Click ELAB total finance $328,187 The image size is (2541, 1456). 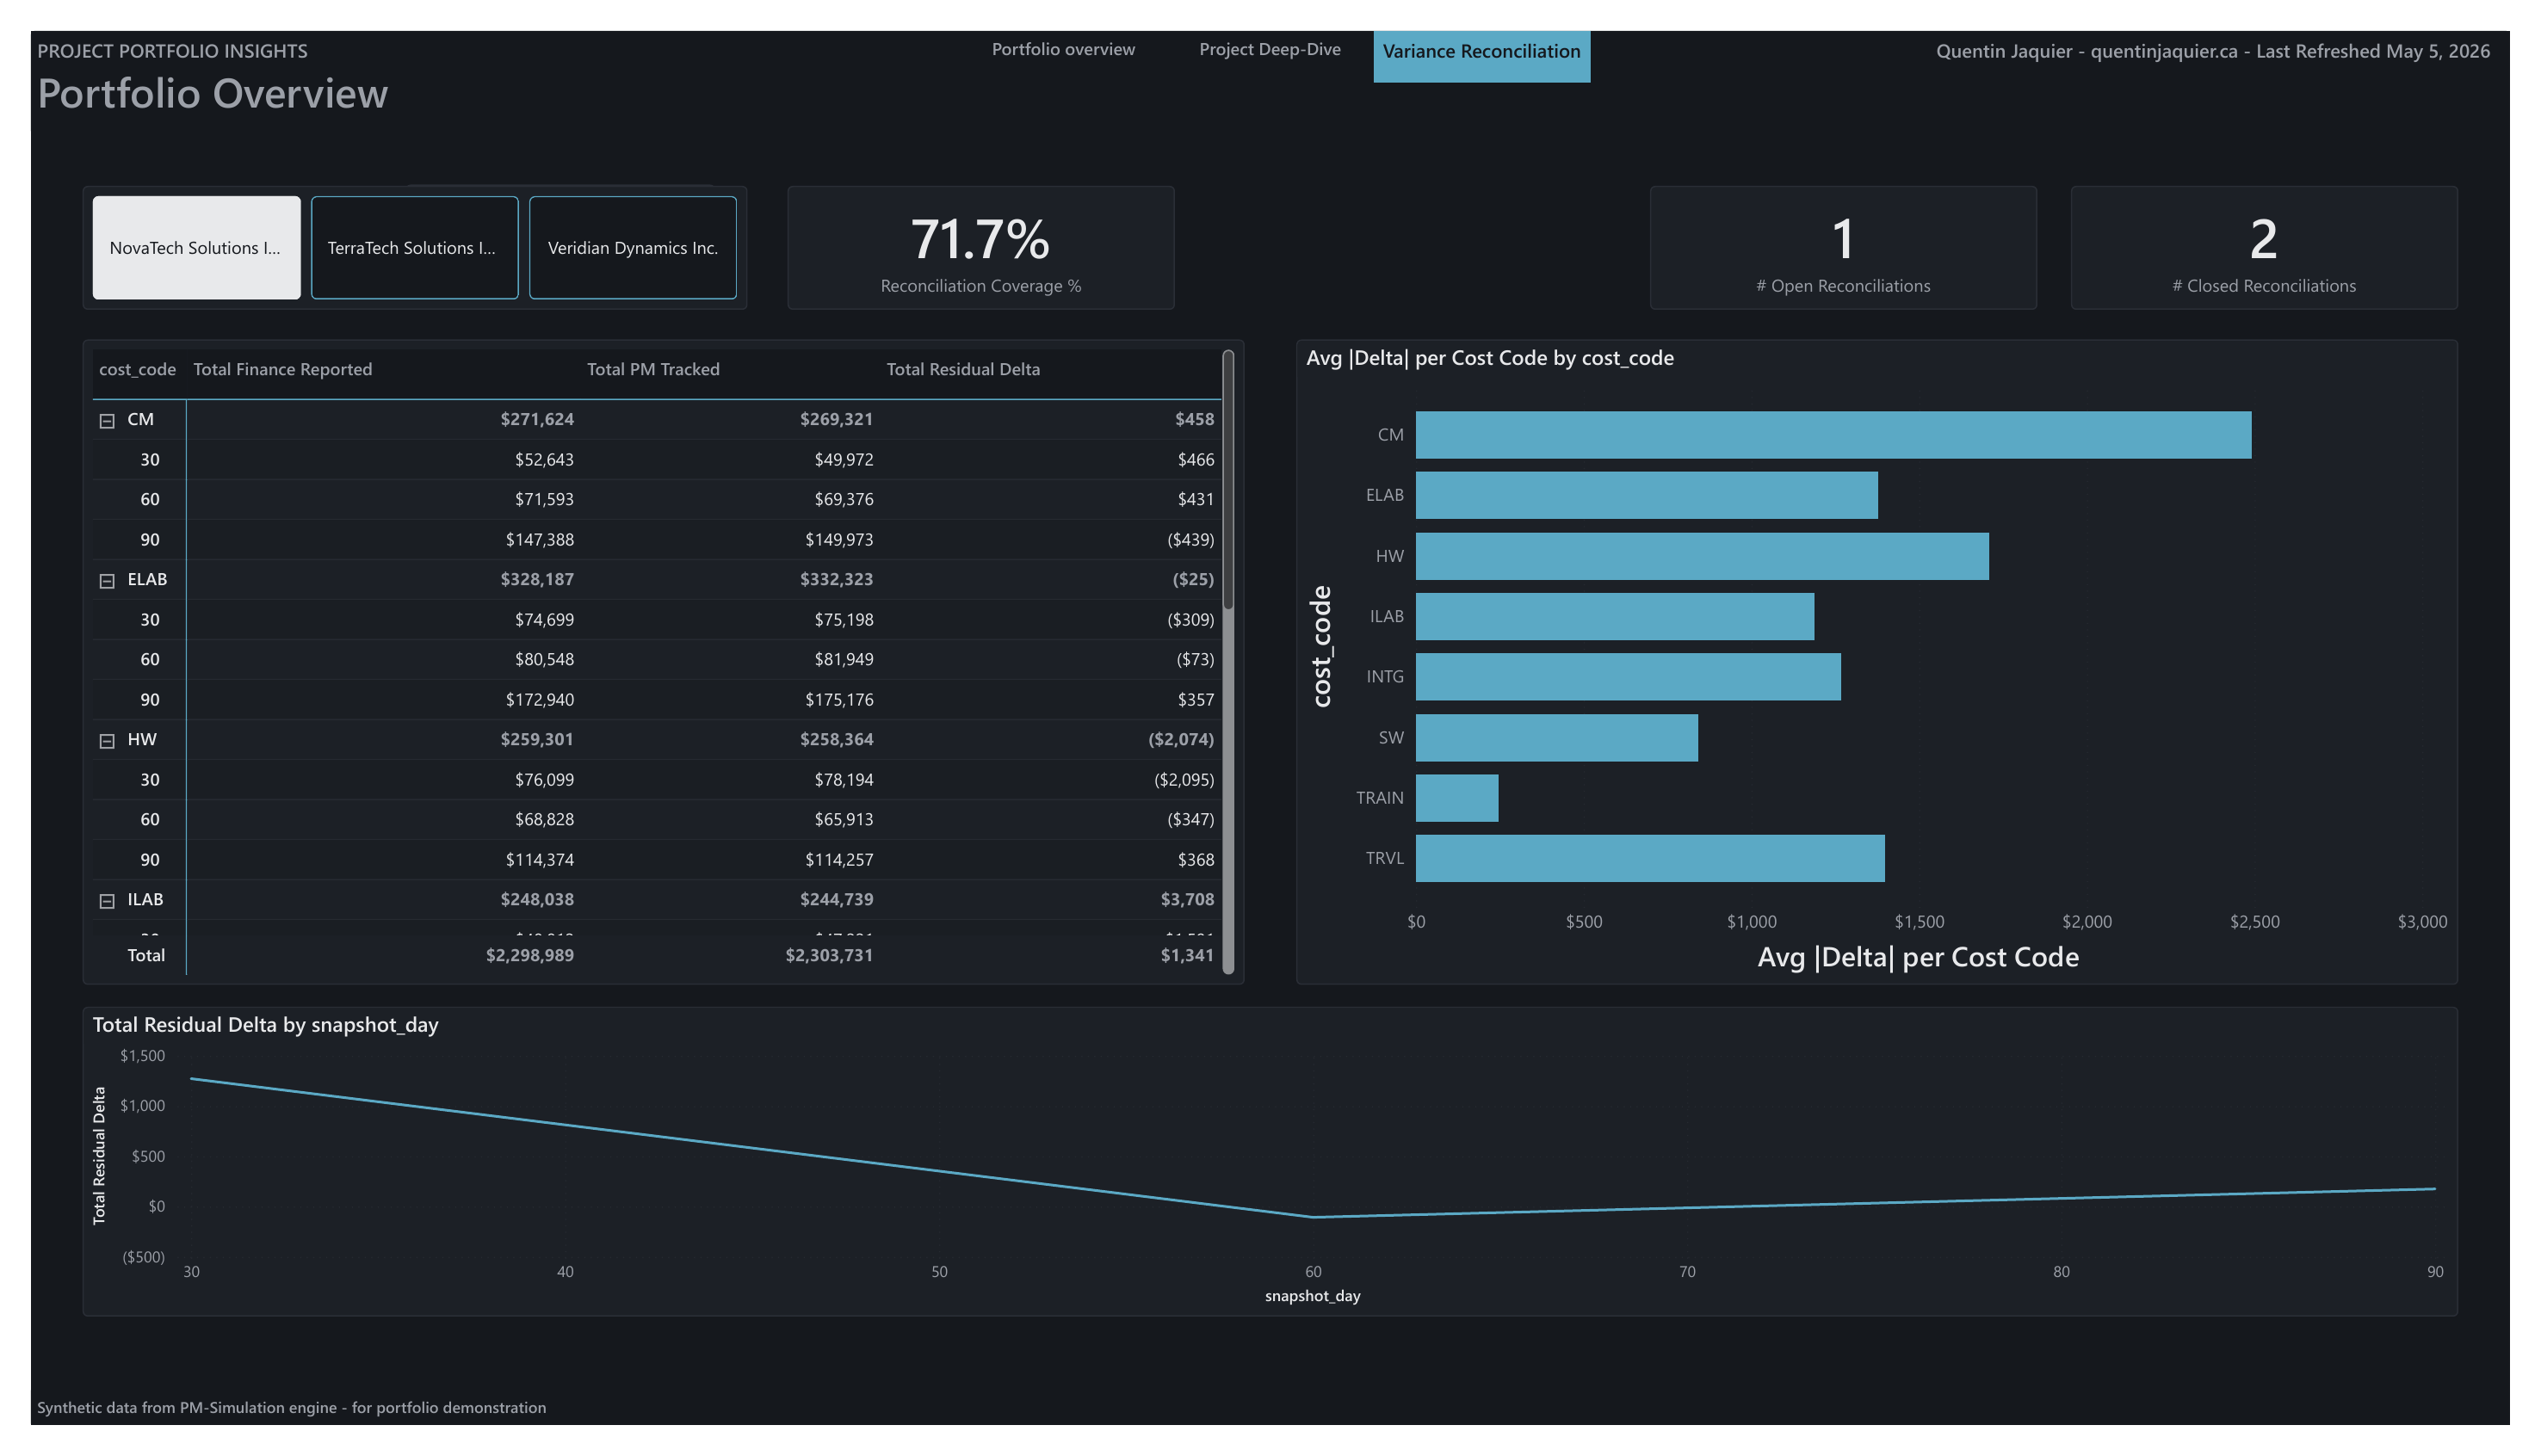coord(537,579)
